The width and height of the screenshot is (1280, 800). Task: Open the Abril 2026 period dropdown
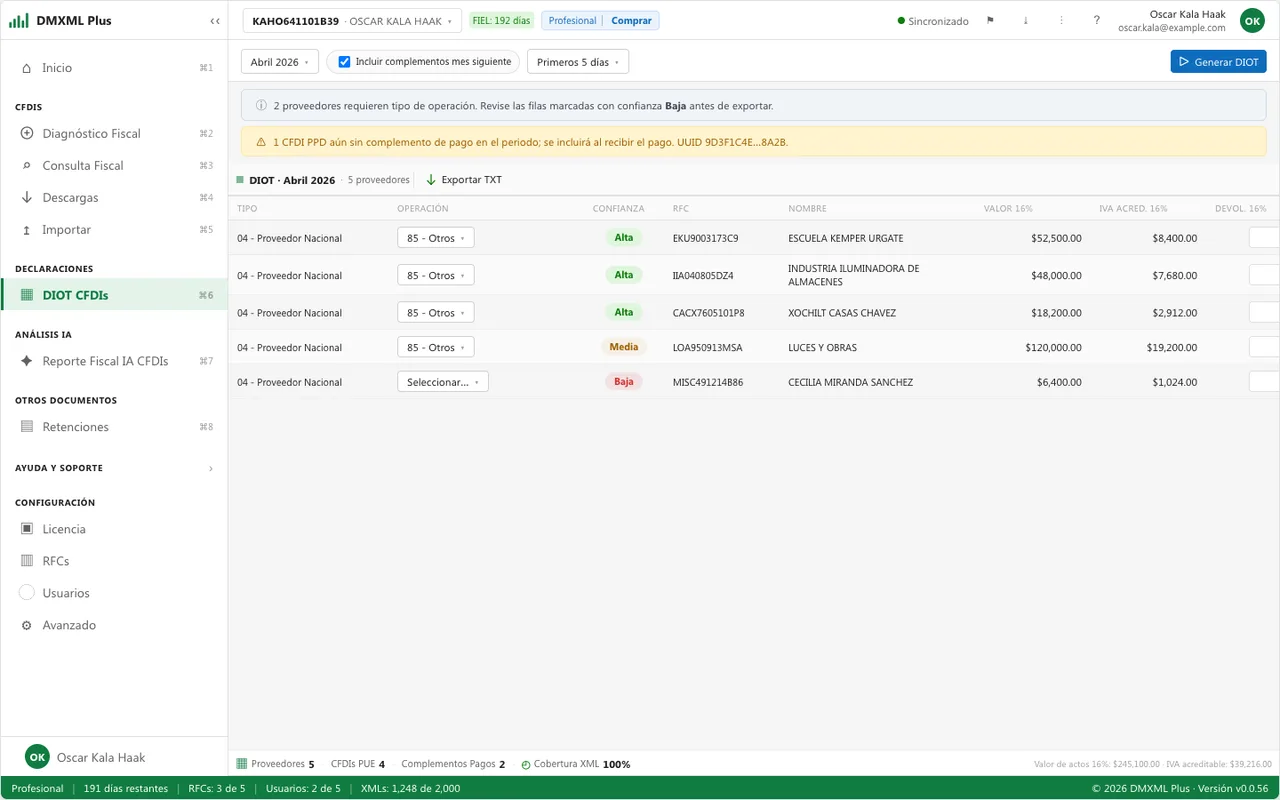pos(279,62)
